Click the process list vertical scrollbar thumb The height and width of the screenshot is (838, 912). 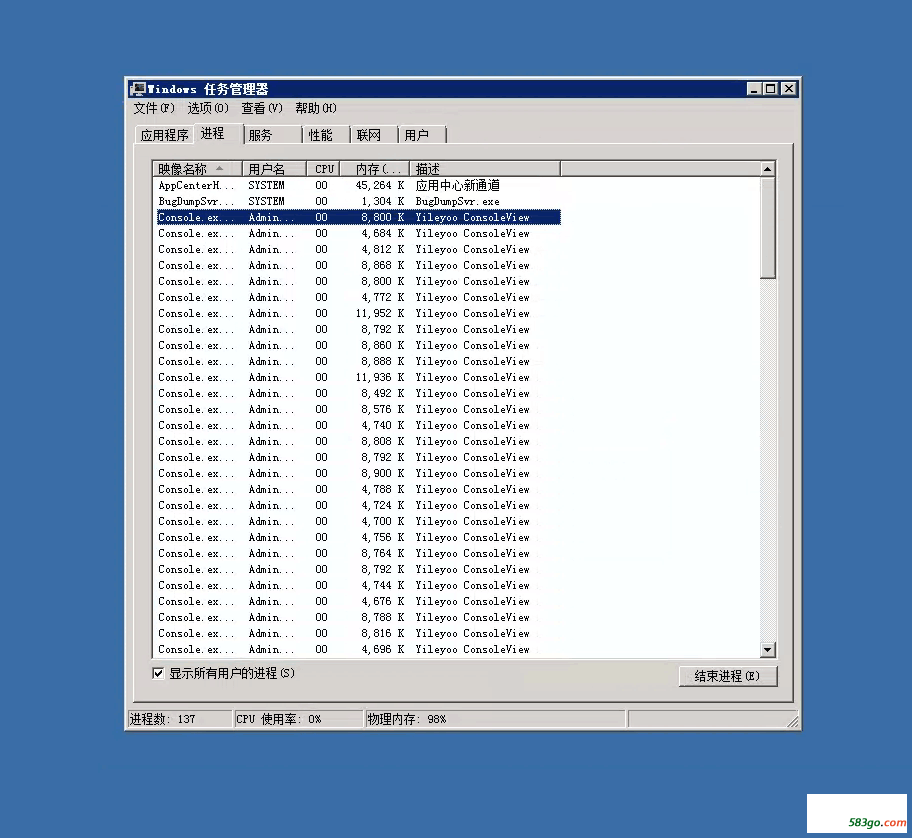coord(768,228)
